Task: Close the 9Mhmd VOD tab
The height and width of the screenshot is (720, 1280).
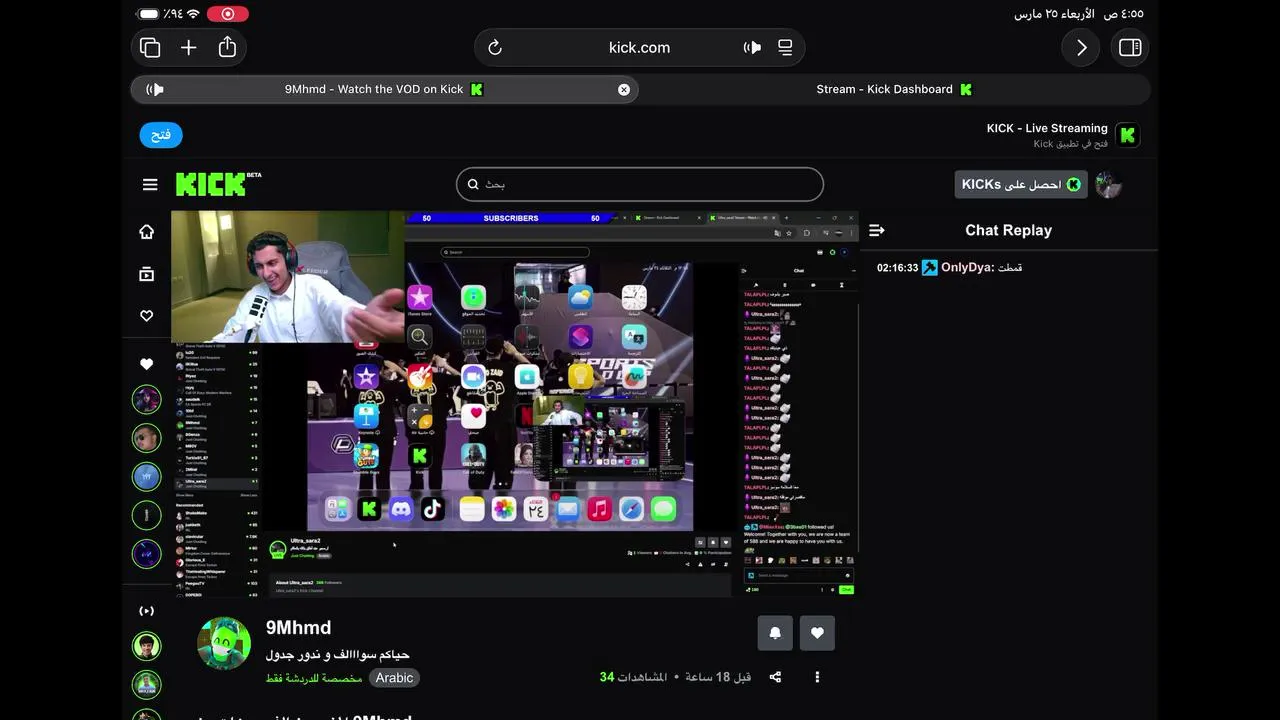Action: pos(624,89)
